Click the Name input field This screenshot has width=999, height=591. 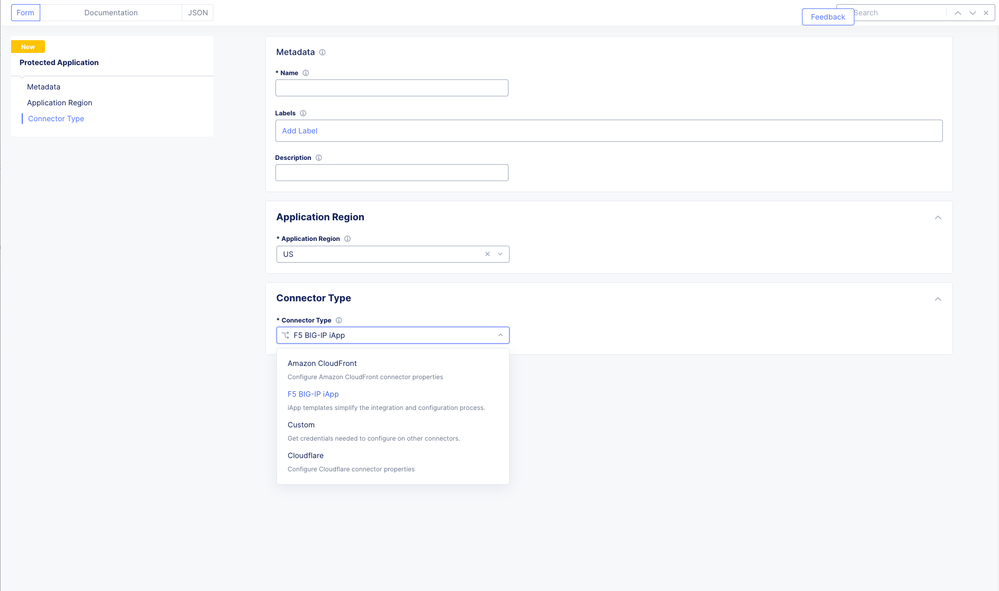click(392, 88)
